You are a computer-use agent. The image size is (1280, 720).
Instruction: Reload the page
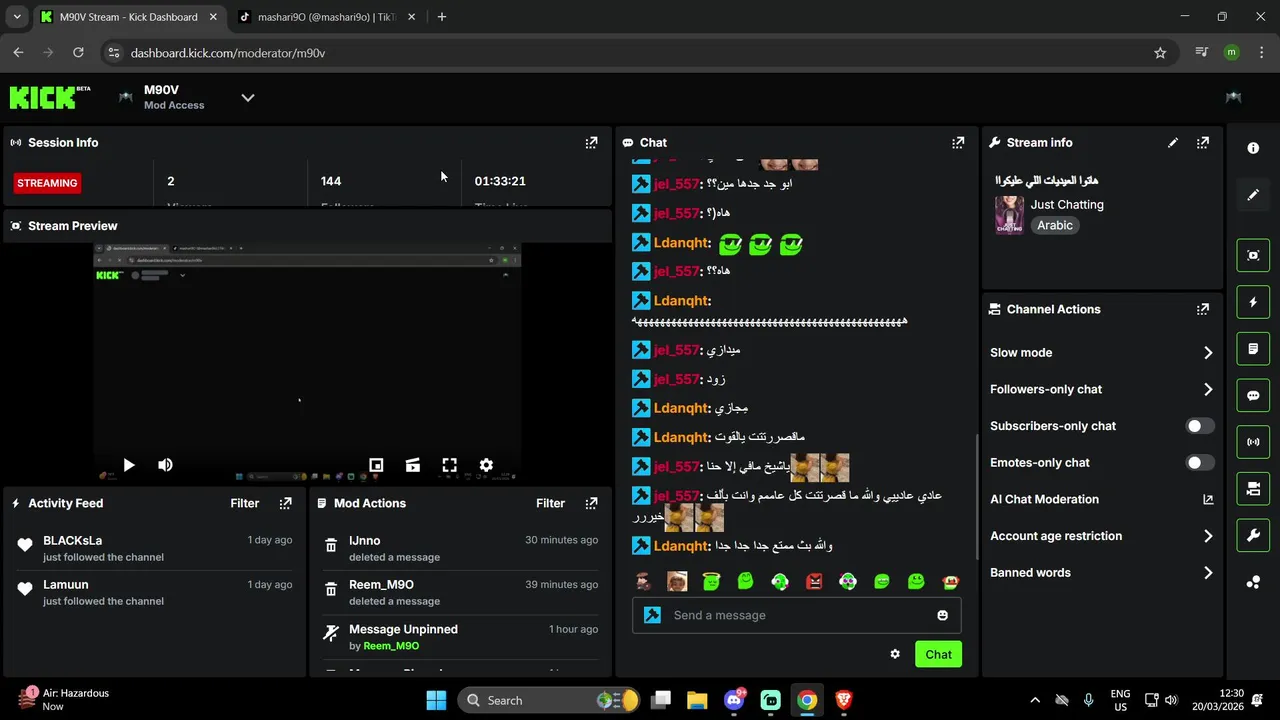(78, 53)
